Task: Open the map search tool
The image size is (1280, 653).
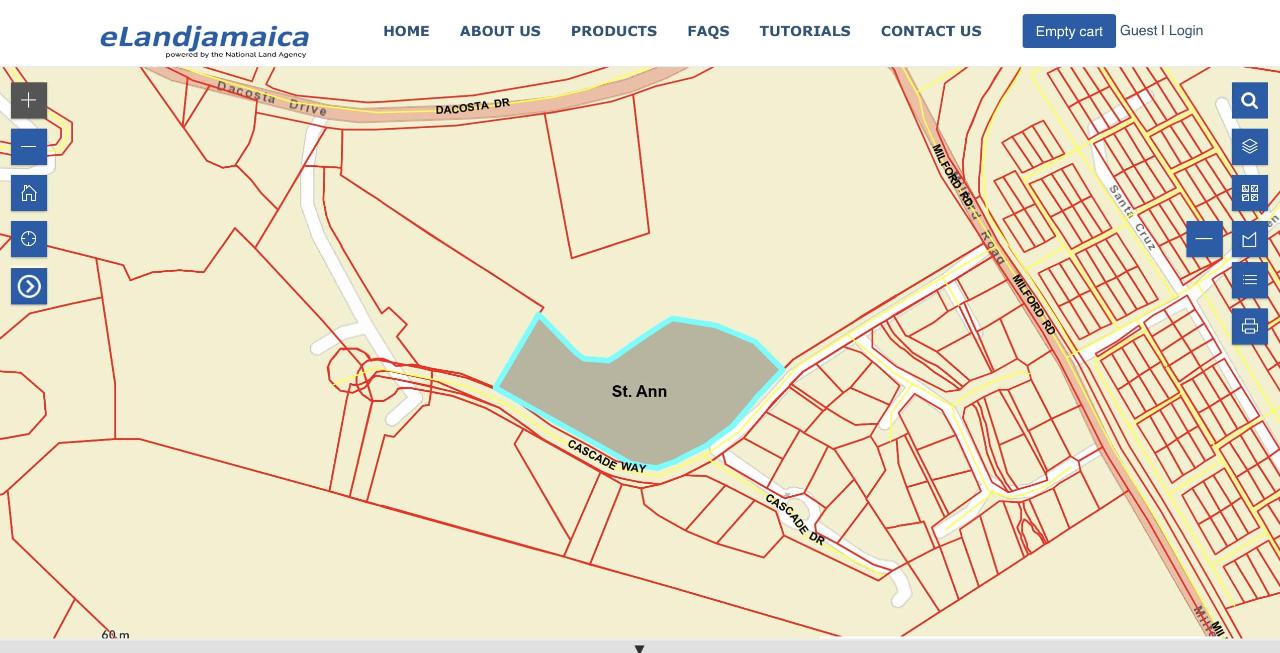Action: [1249, 100]
